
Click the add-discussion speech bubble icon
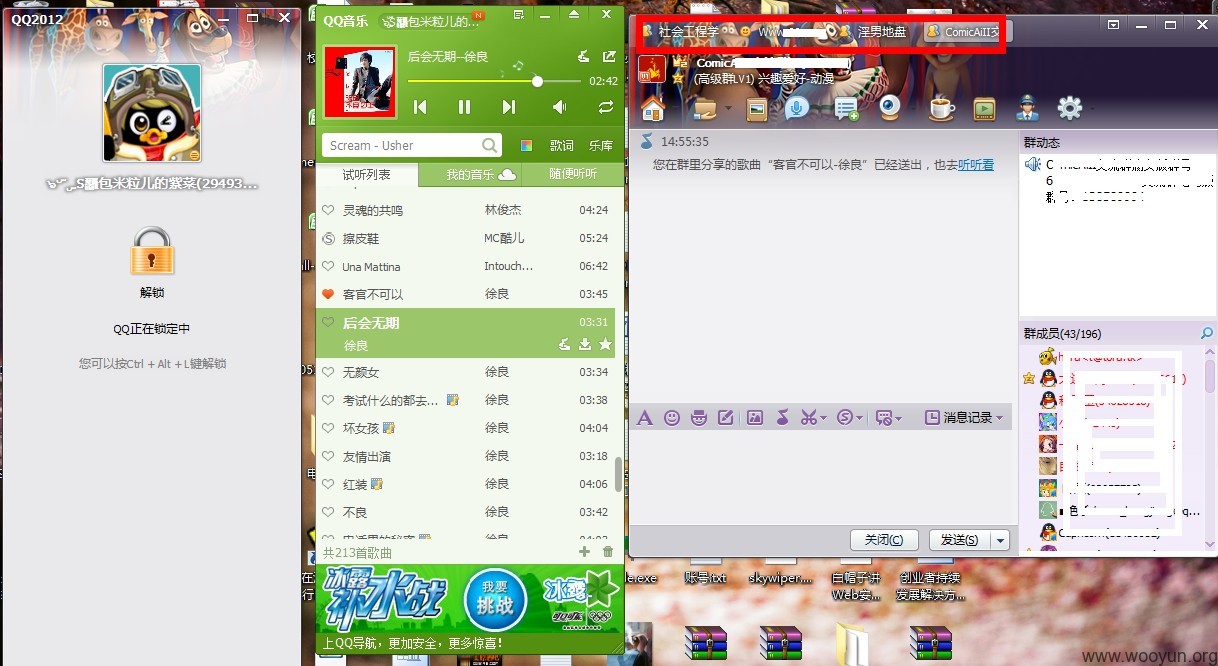[x=847, y=108]
